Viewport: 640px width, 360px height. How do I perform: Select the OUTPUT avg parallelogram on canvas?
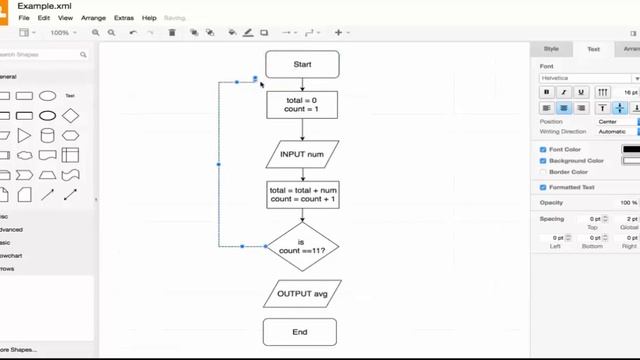[x=302, y=293]
